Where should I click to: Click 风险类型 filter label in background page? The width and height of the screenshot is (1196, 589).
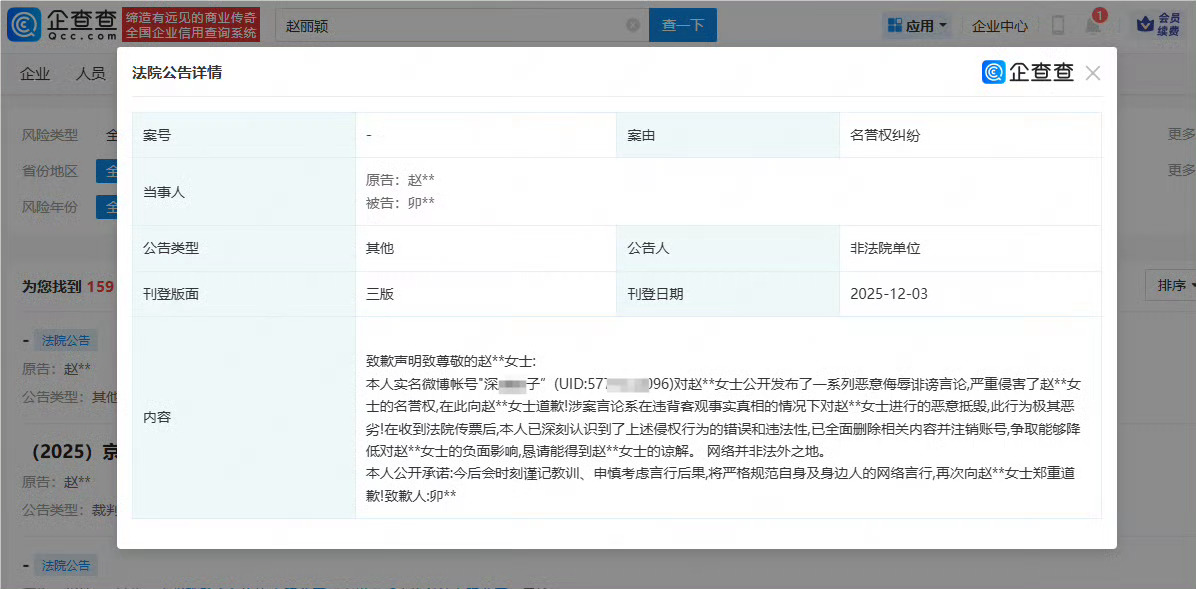[x=50, y=135]
